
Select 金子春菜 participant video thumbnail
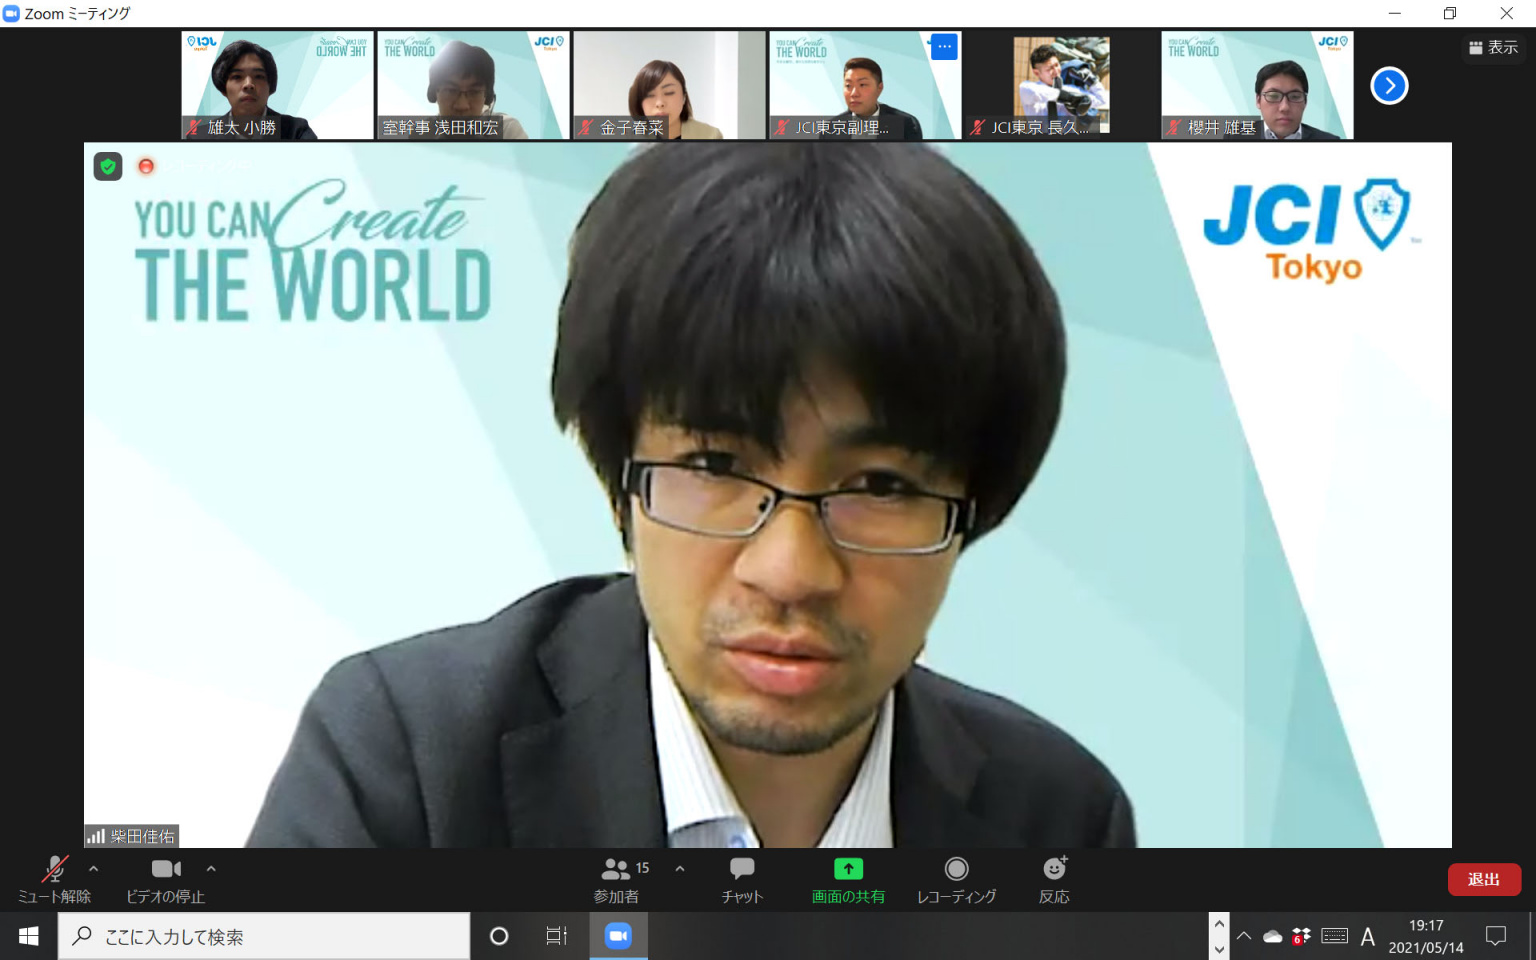pyautogui.click(x=669, y=85)
